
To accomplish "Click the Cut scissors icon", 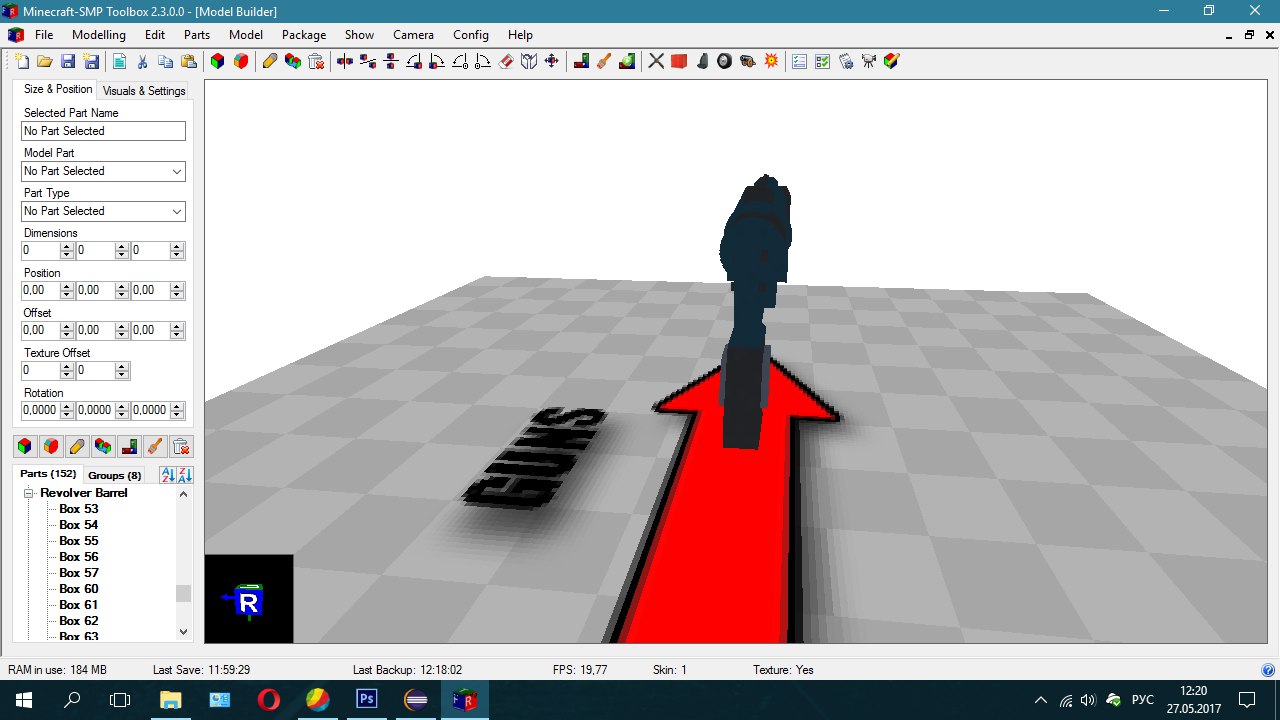I will [x=142, y=61].
